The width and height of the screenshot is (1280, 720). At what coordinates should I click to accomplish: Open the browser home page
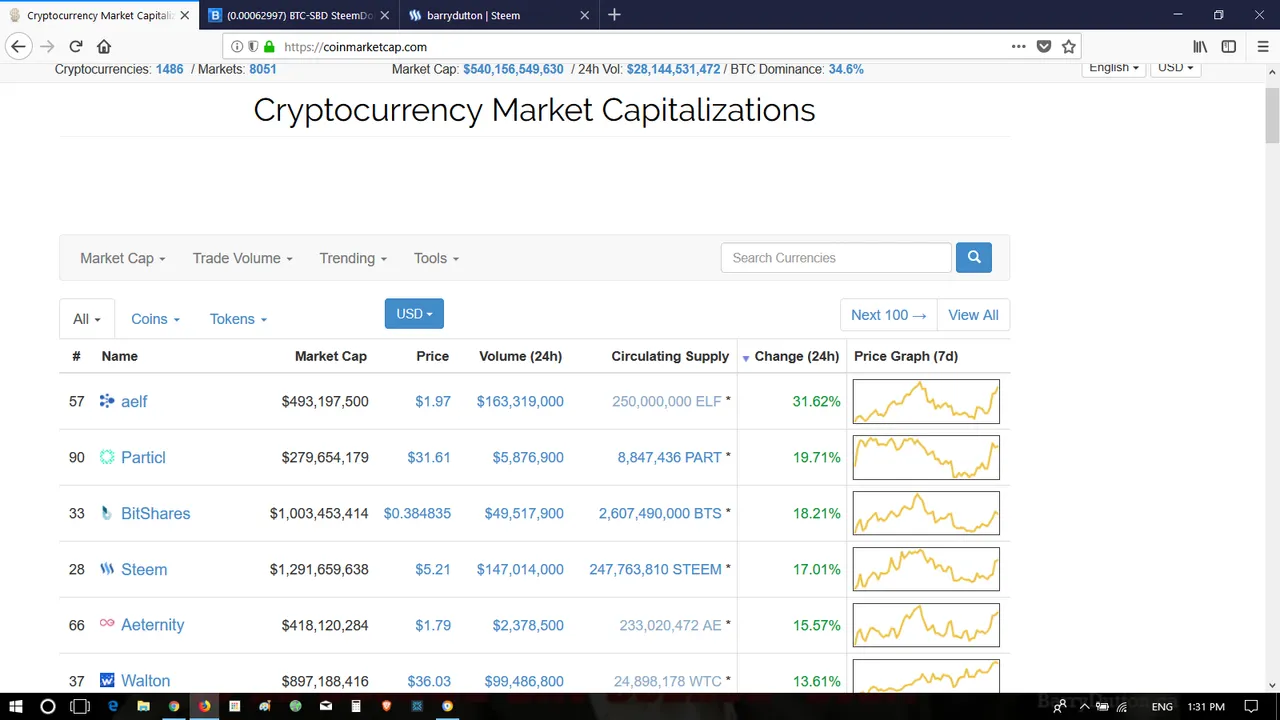[x=104, y=46]
